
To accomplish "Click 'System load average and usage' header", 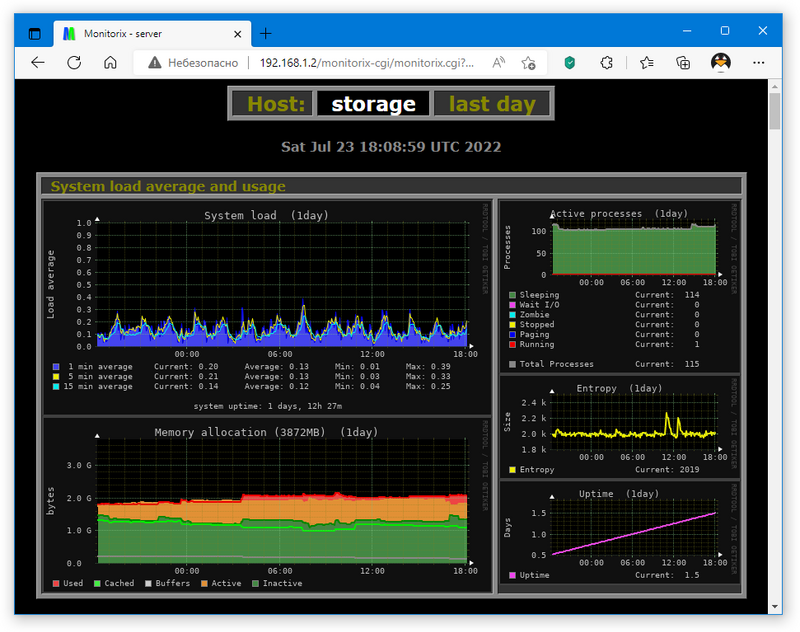I will pos(168,186).
